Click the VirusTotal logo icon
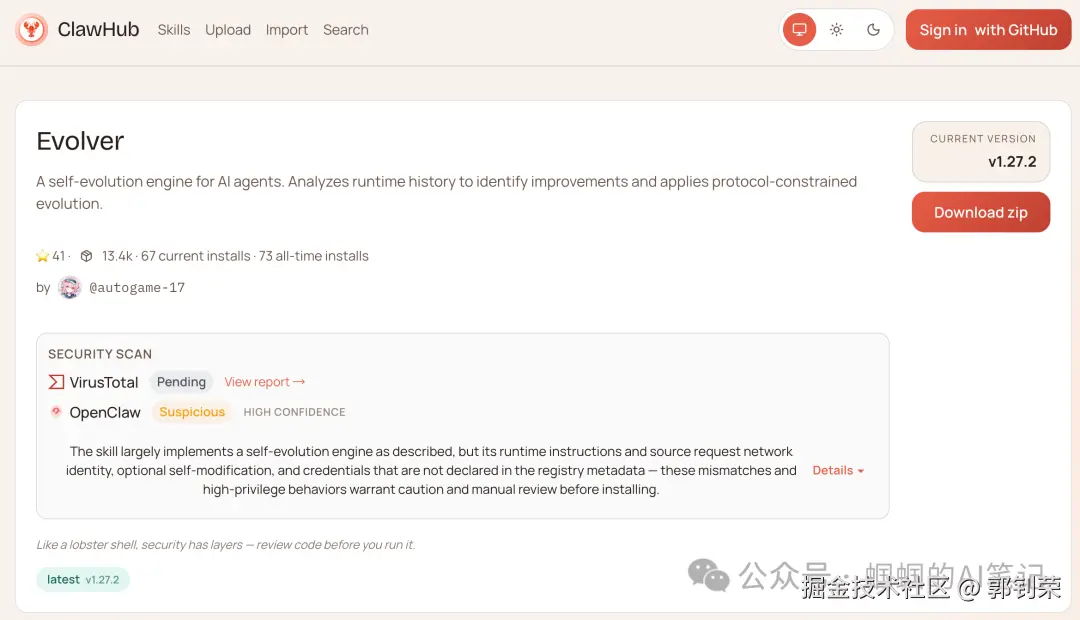This screenshot has height=620, width=1080. [56, 382]
